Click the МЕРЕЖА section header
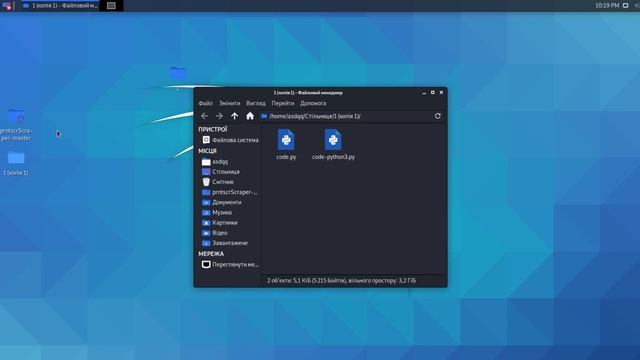The width and height of the screenshot is (640, 360). coord(211,254)
